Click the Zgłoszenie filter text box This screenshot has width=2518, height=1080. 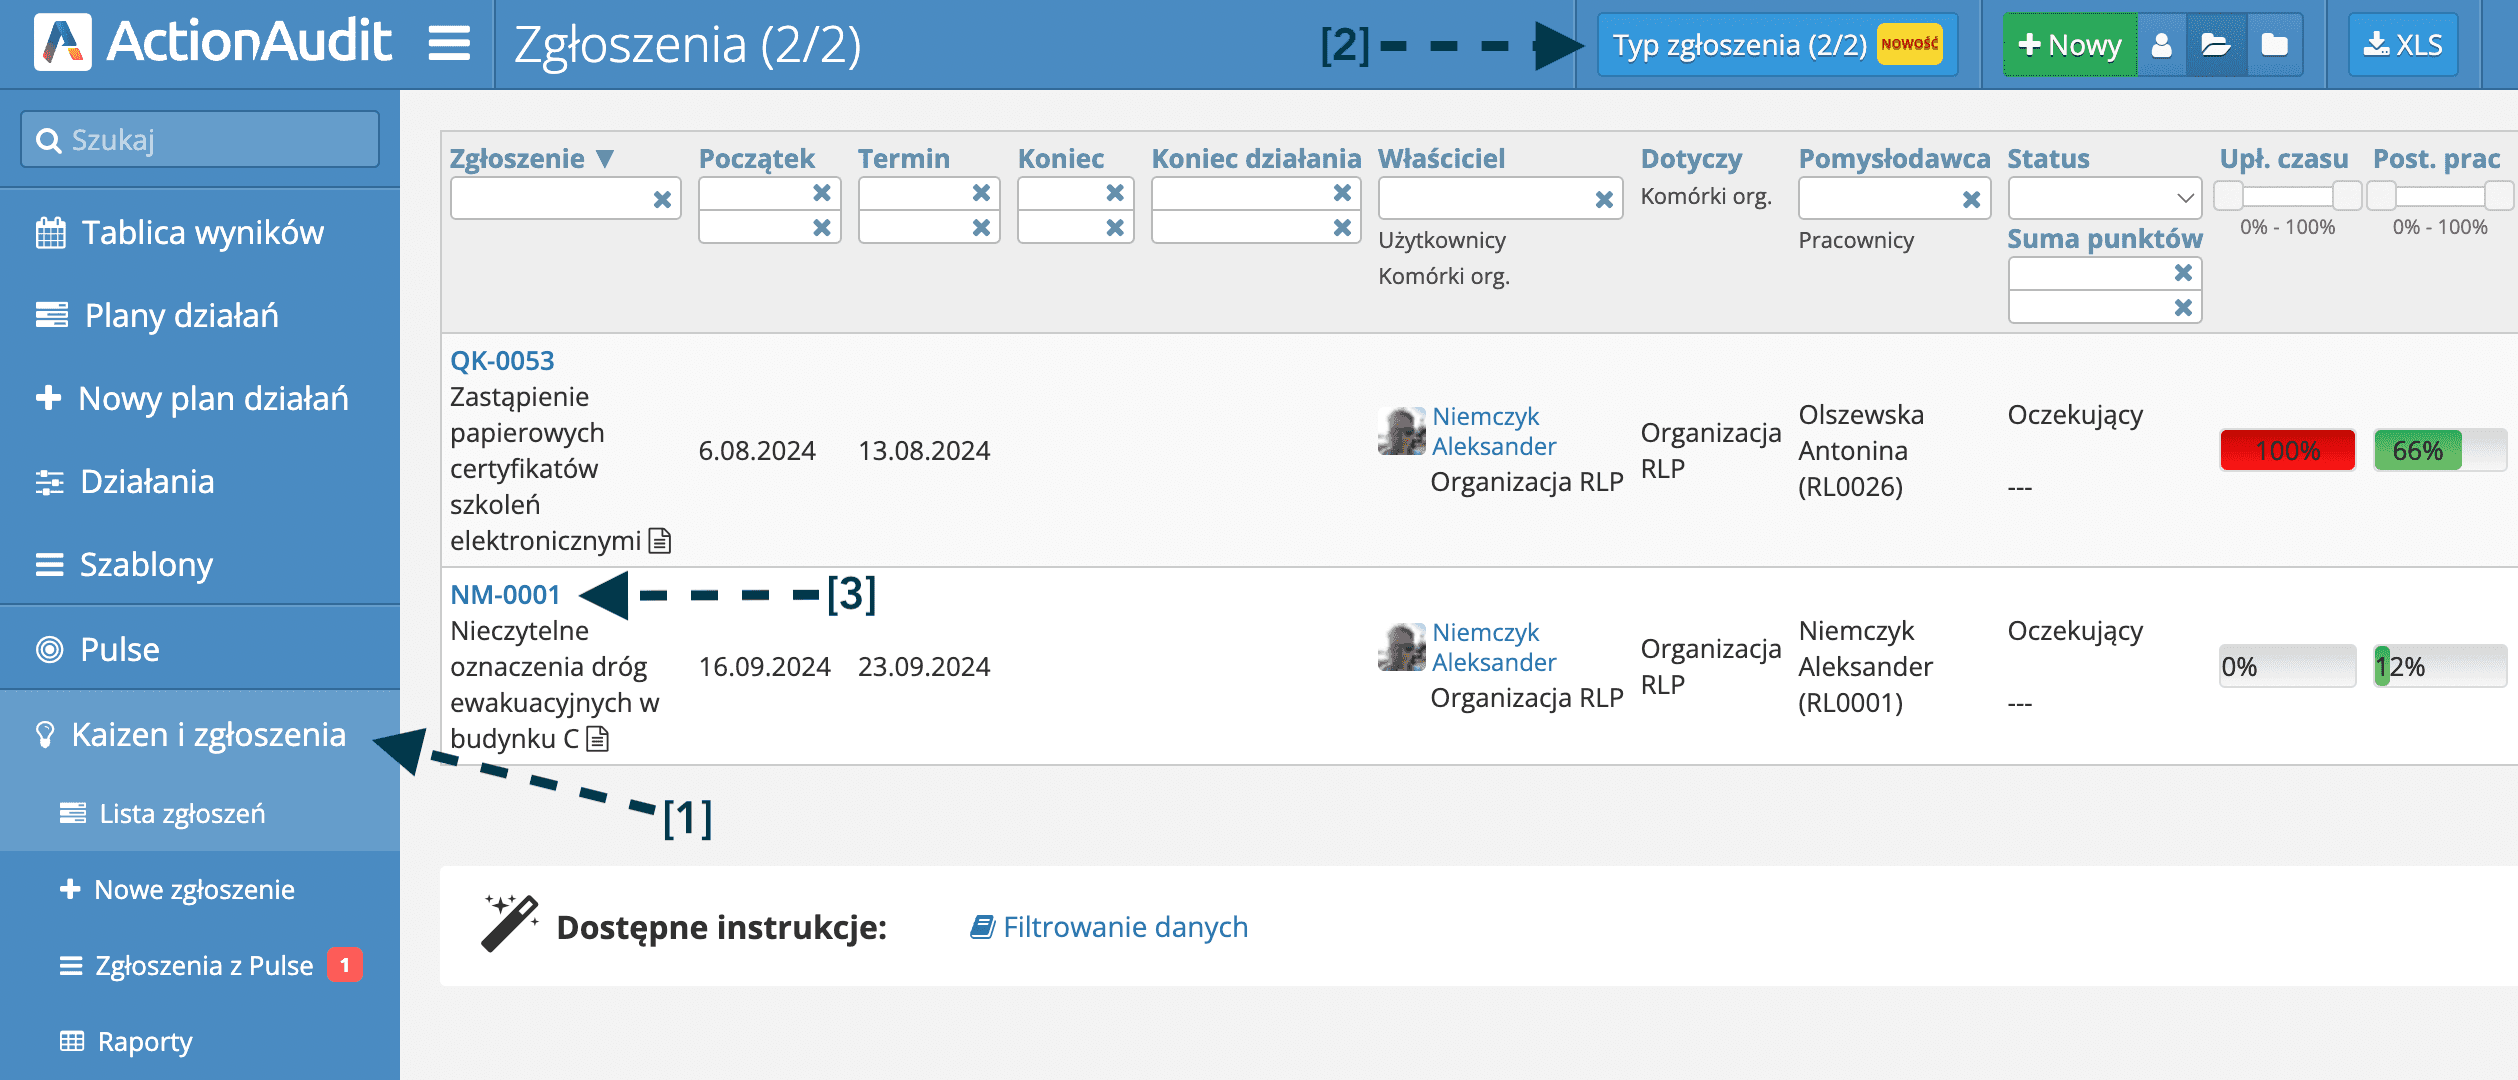point(565,198)
